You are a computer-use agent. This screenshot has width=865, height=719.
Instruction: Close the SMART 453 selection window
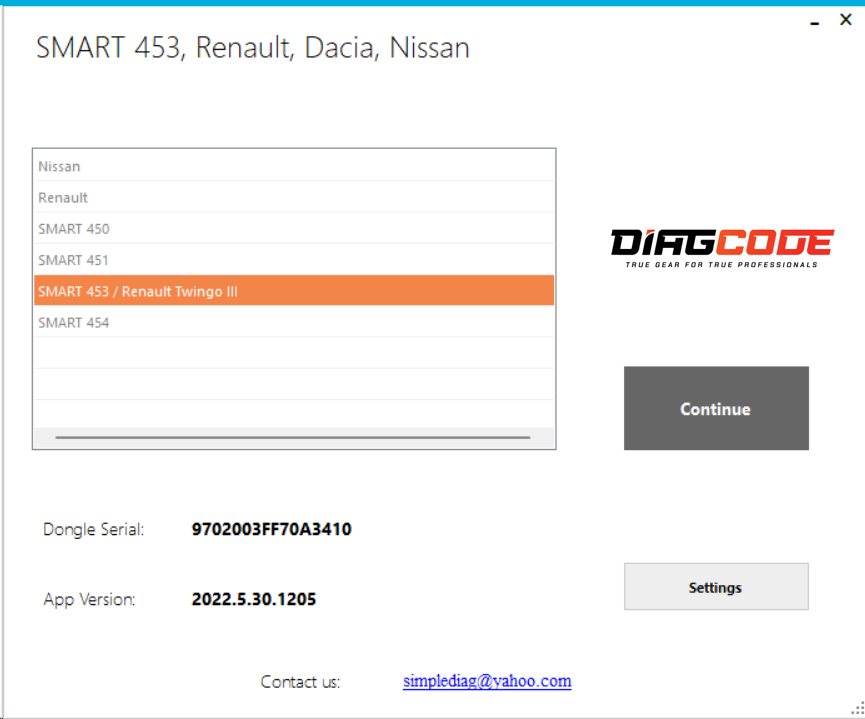(845, 18)
